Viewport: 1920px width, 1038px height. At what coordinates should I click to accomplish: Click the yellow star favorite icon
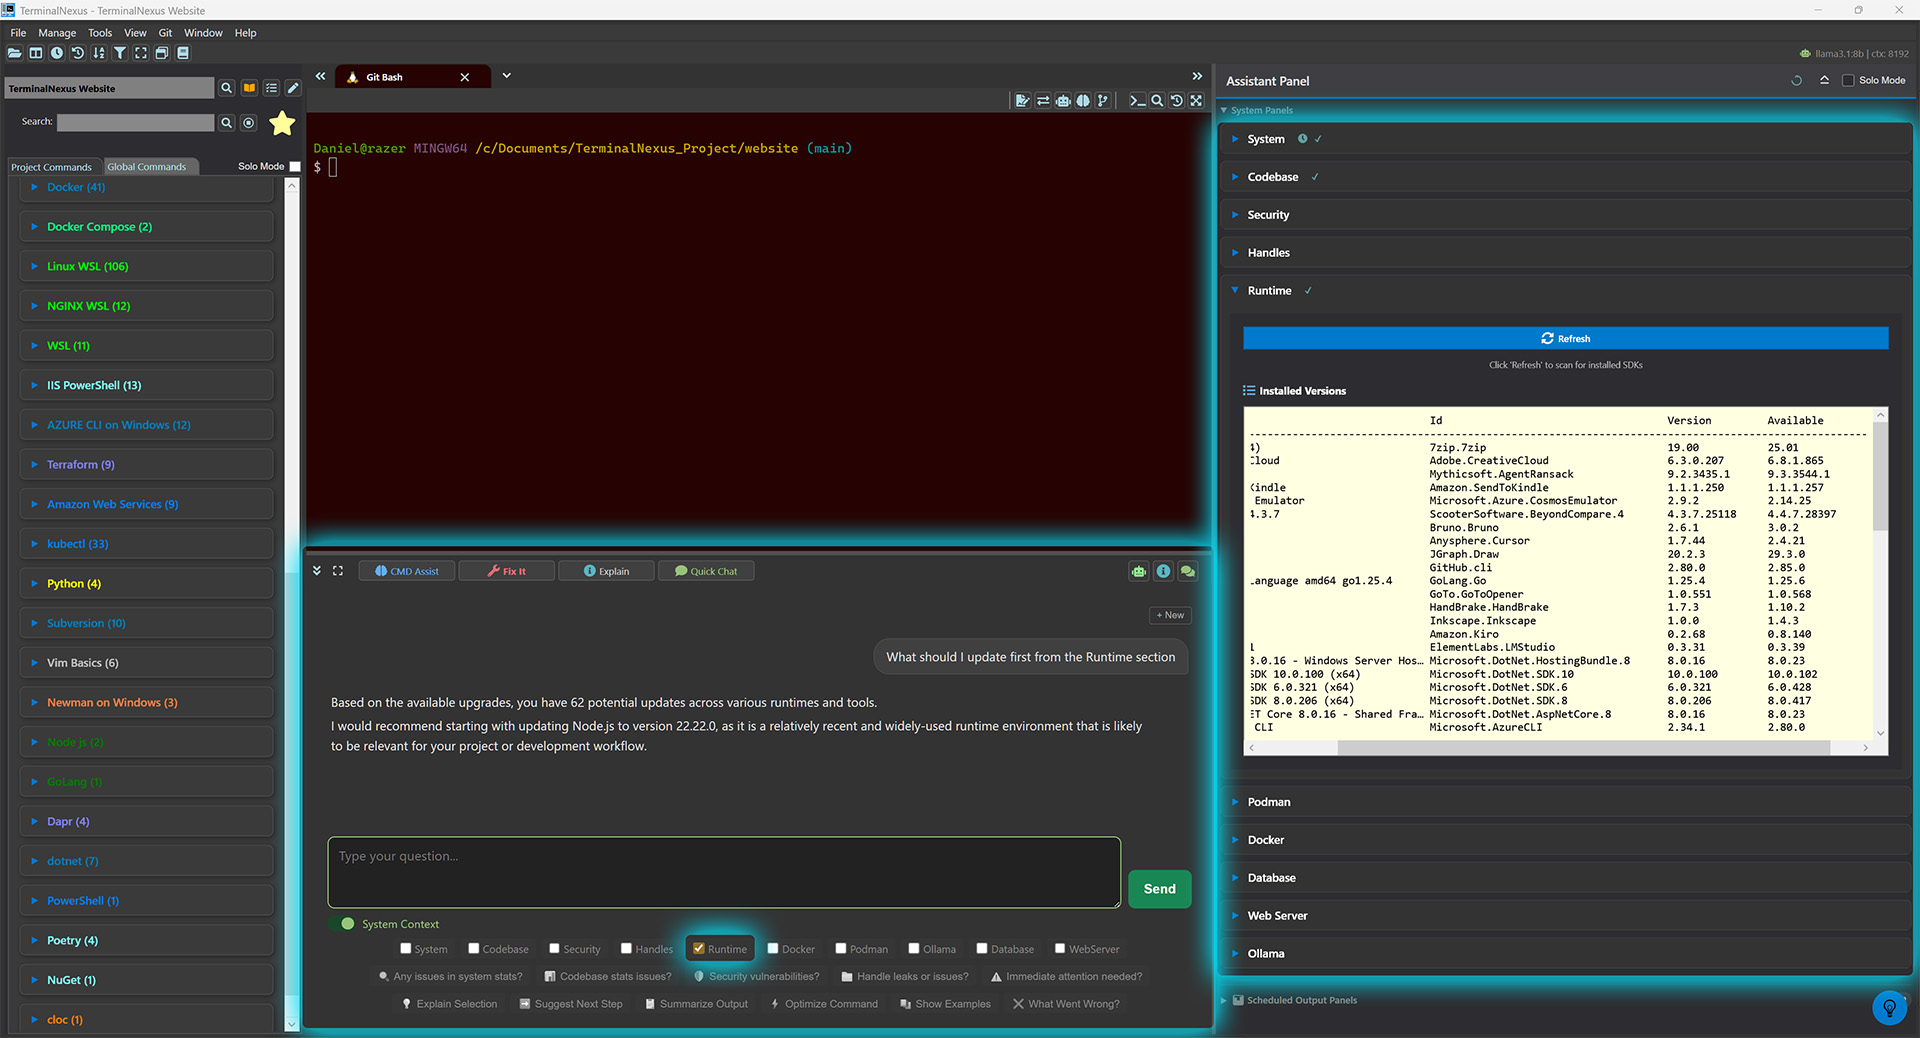[x=282, y=122]
